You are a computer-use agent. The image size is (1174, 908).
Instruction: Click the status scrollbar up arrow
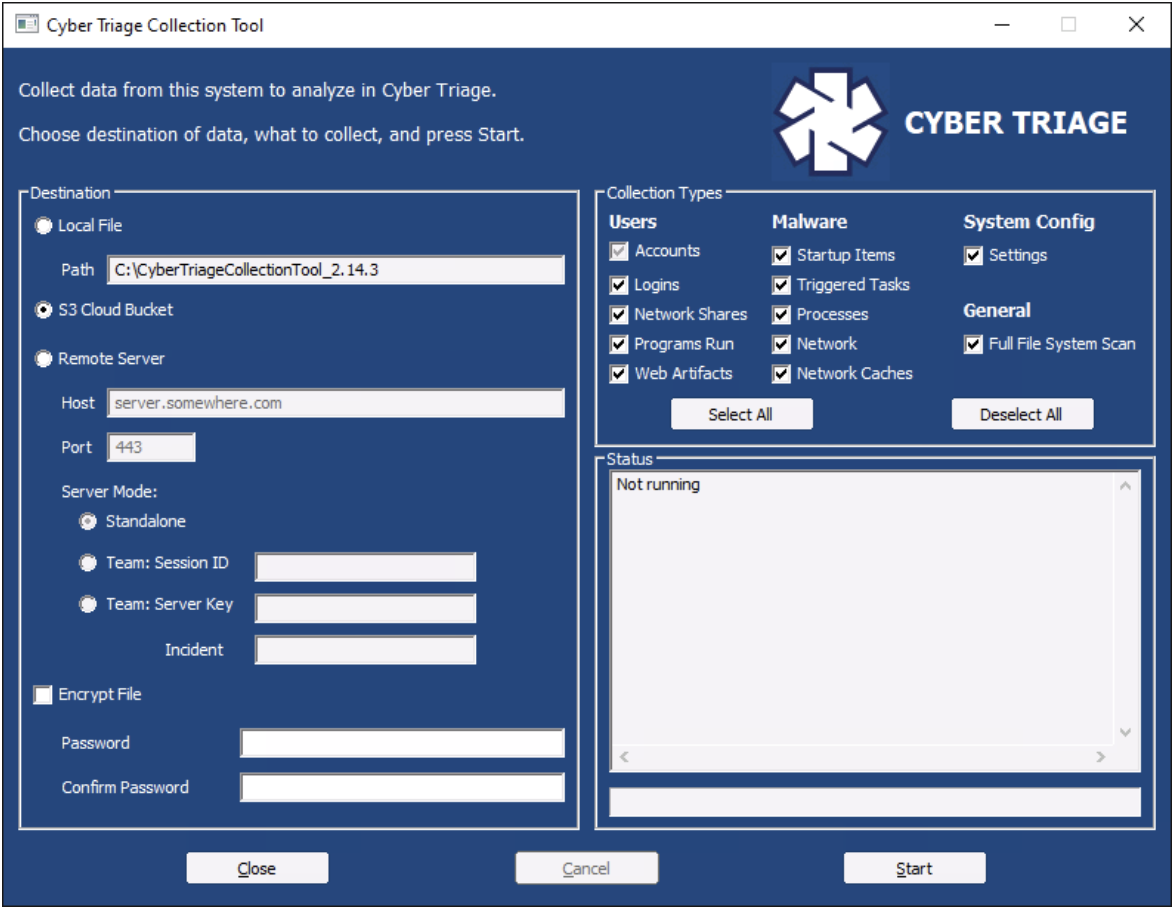coord(1125,486)
